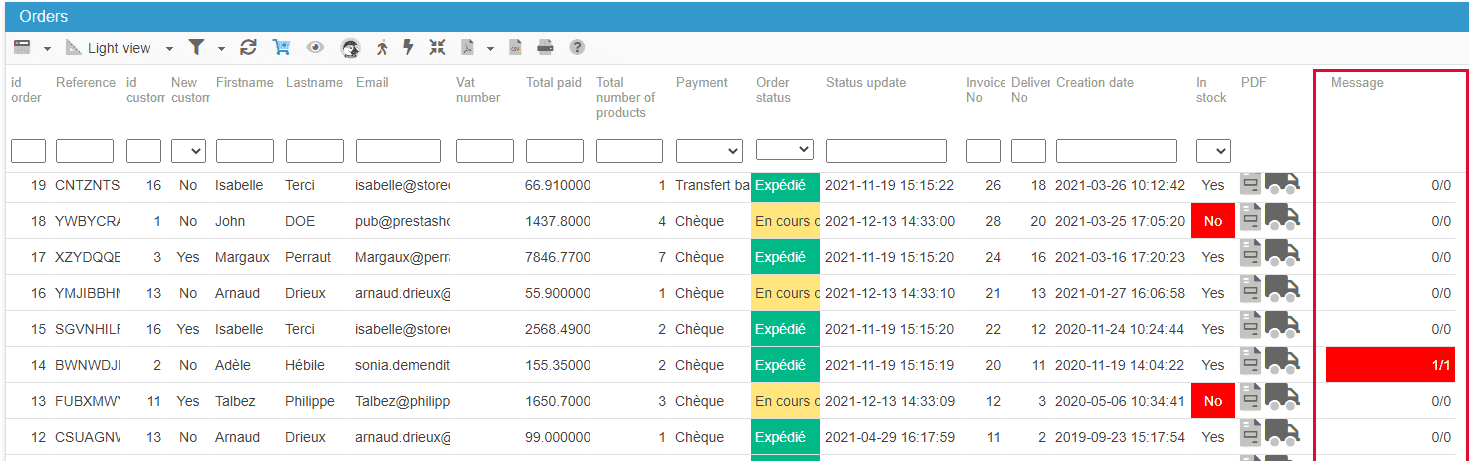This screenshot has height=461, width=1469.
Task: Expand the filter funnel dropdown arrow
Action: coord(221,49)
